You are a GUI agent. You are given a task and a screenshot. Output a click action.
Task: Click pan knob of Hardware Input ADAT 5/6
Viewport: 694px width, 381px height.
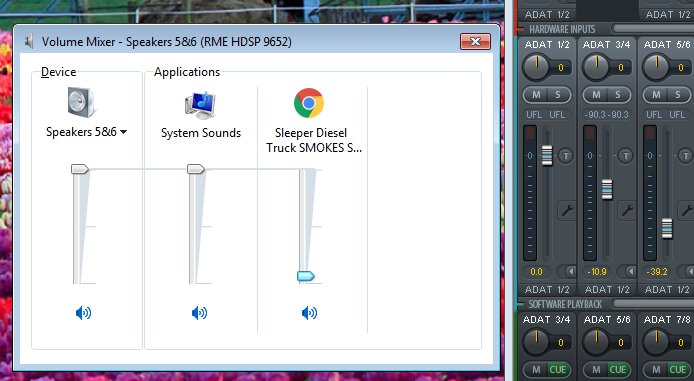click(x=656, y=66)
